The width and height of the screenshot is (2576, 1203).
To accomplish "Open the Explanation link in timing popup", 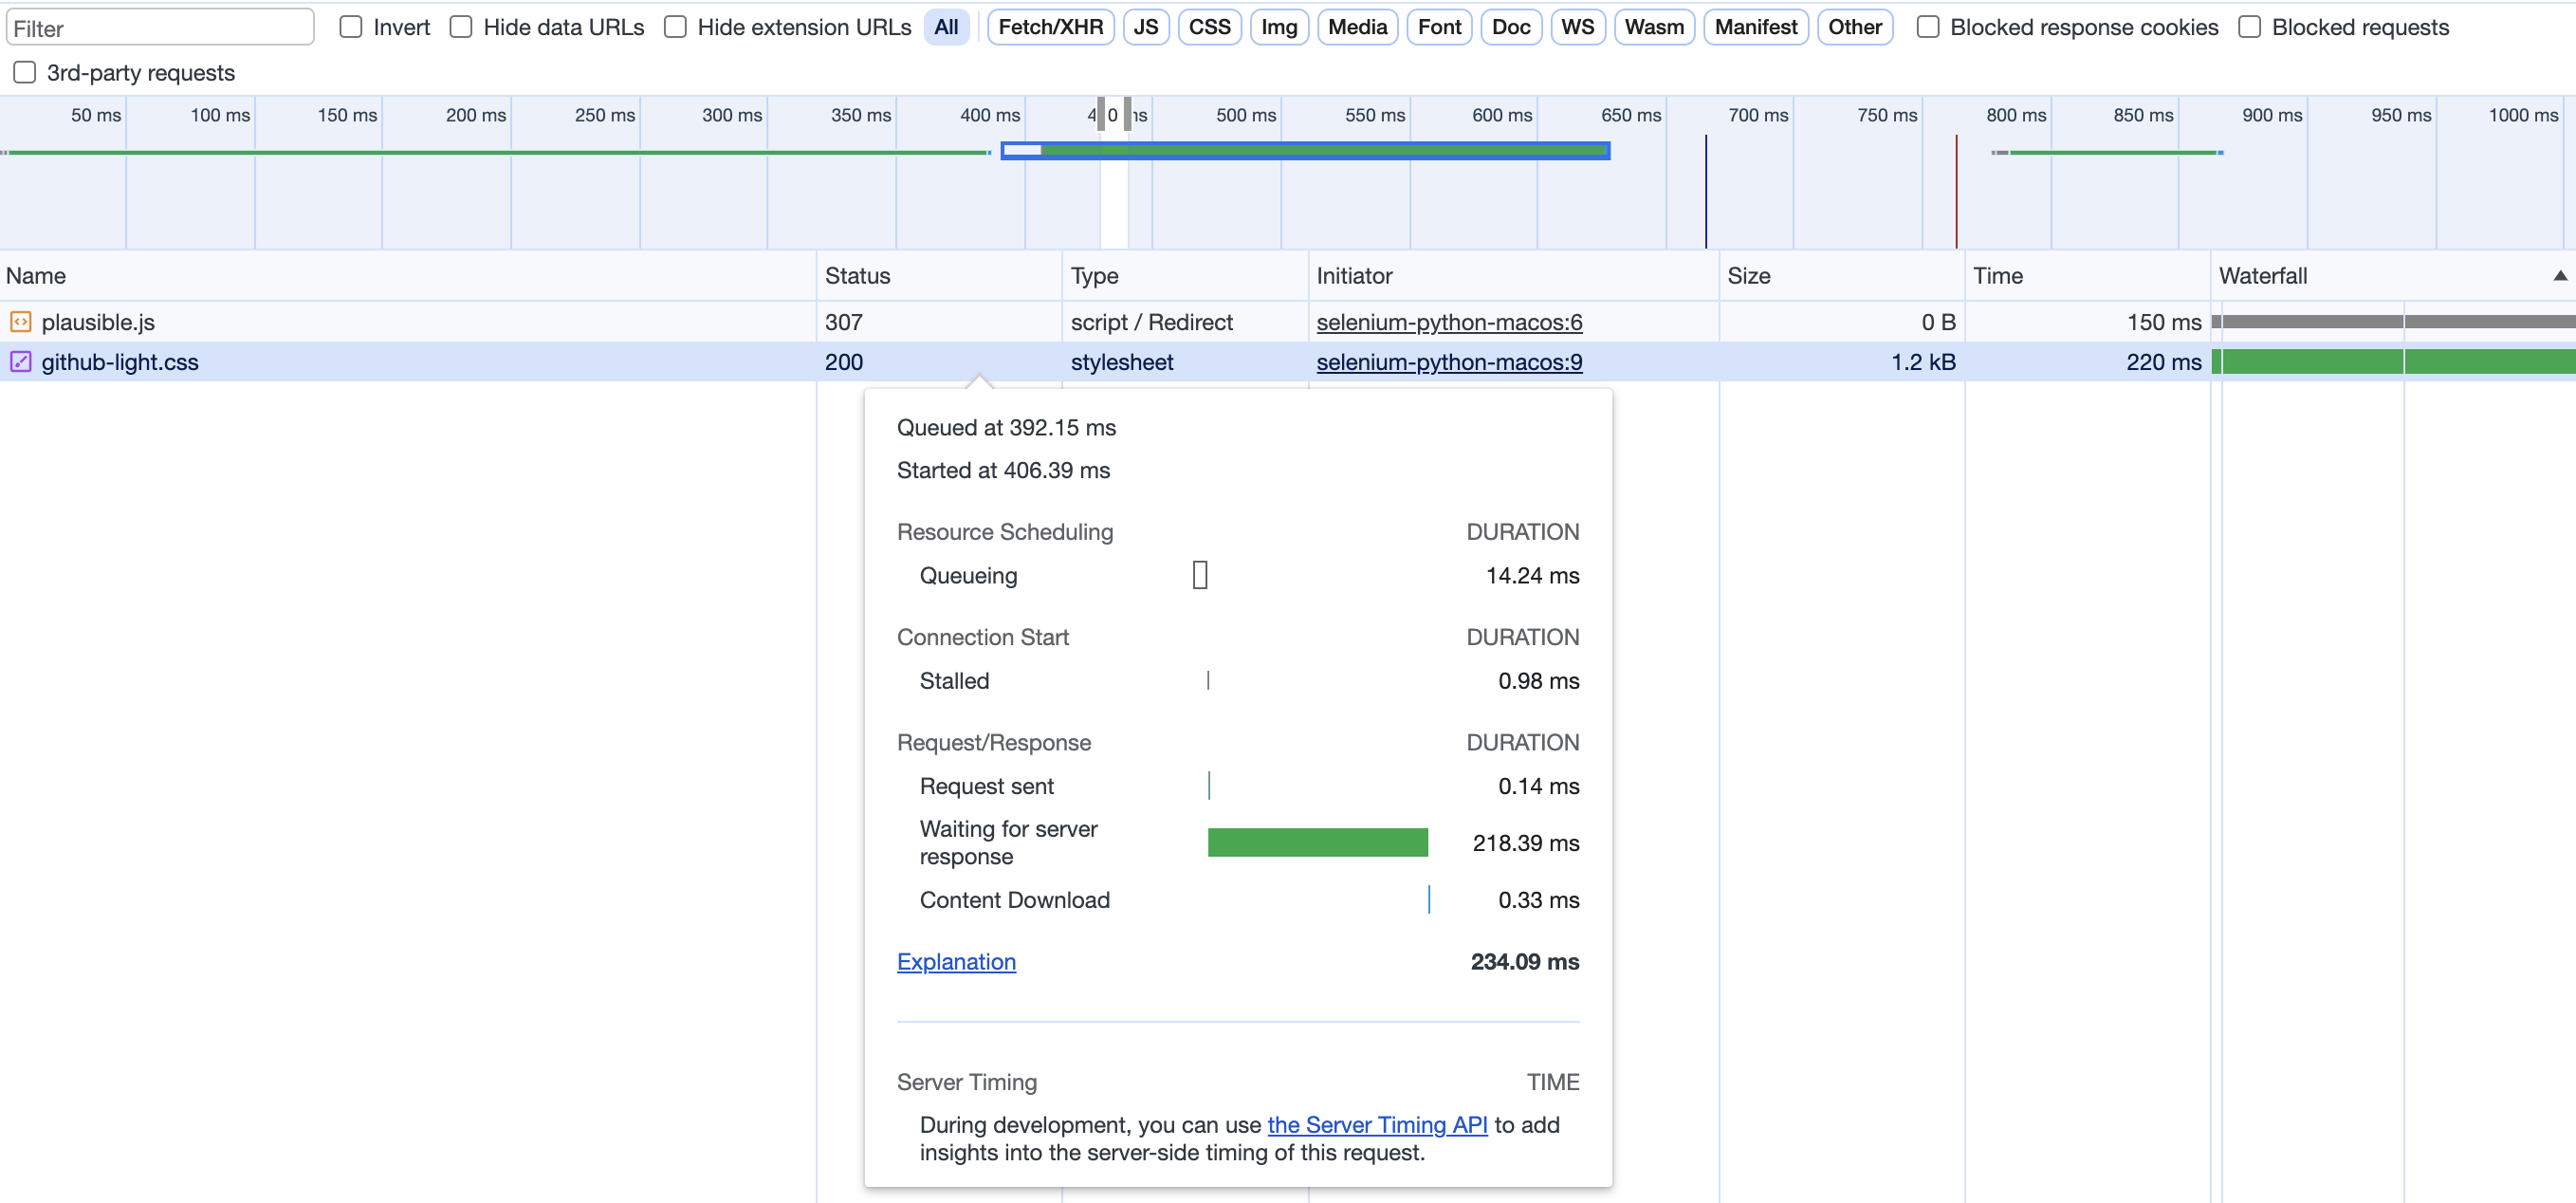I will 956,961.
